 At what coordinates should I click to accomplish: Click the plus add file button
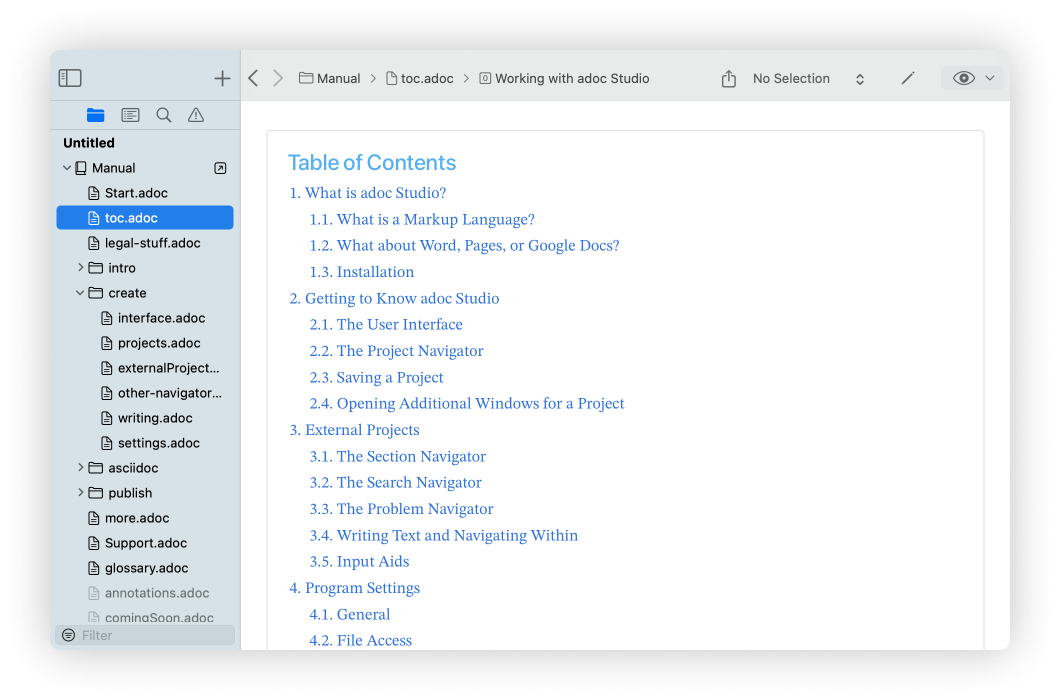[222, 78]
